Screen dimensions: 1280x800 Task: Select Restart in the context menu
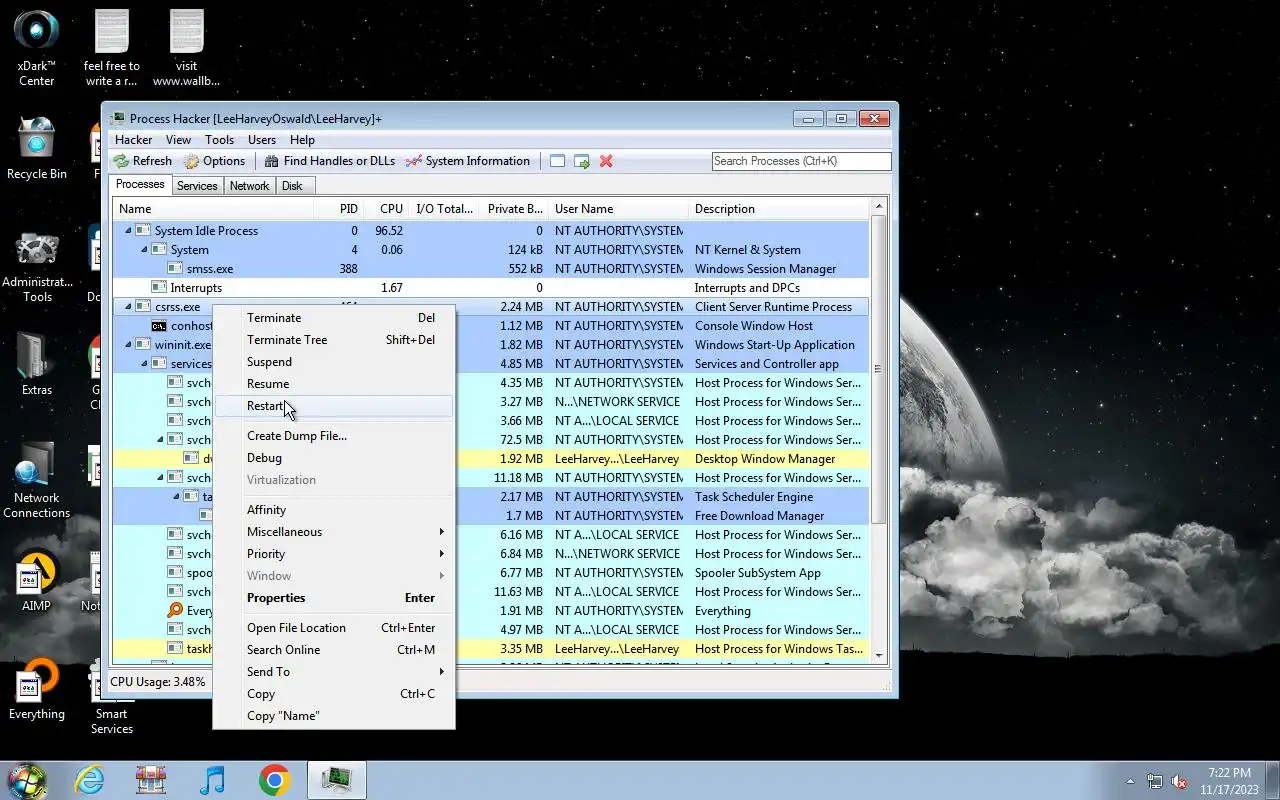point(334,406)
